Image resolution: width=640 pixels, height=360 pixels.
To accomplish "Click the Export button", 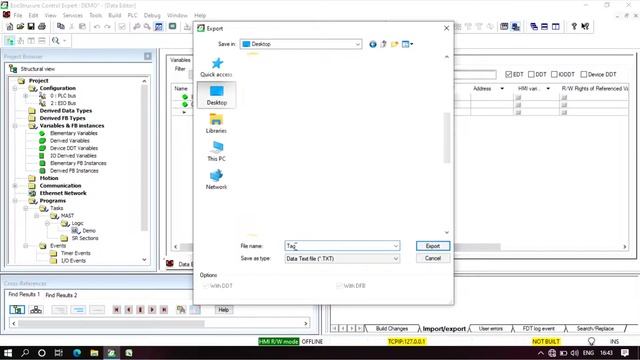I will pos(433,246).
